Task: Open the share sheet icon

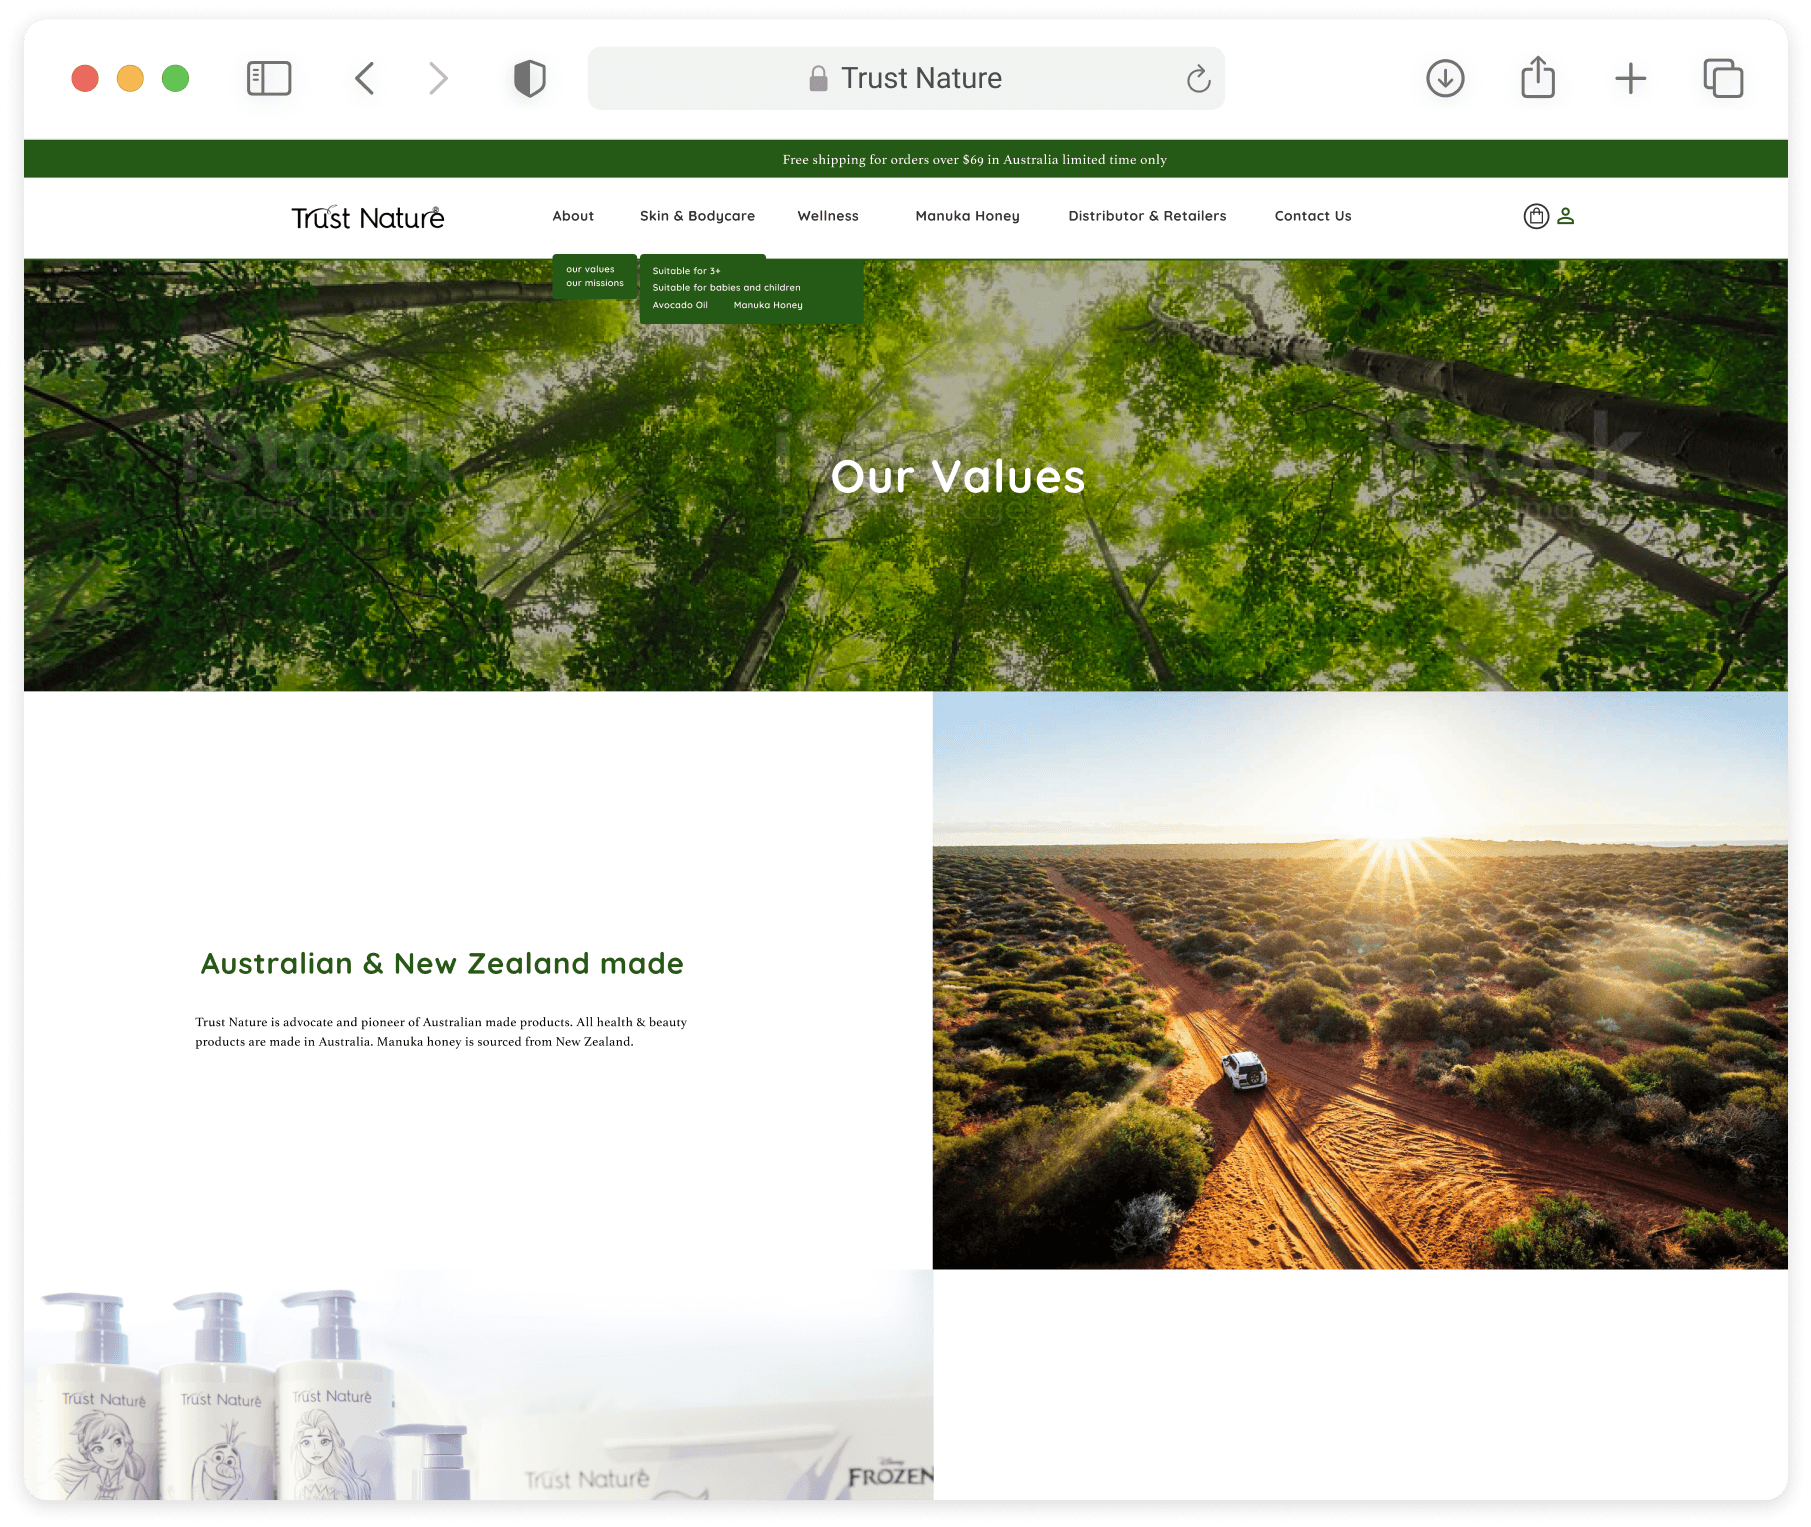Action: pos(1538,77)
